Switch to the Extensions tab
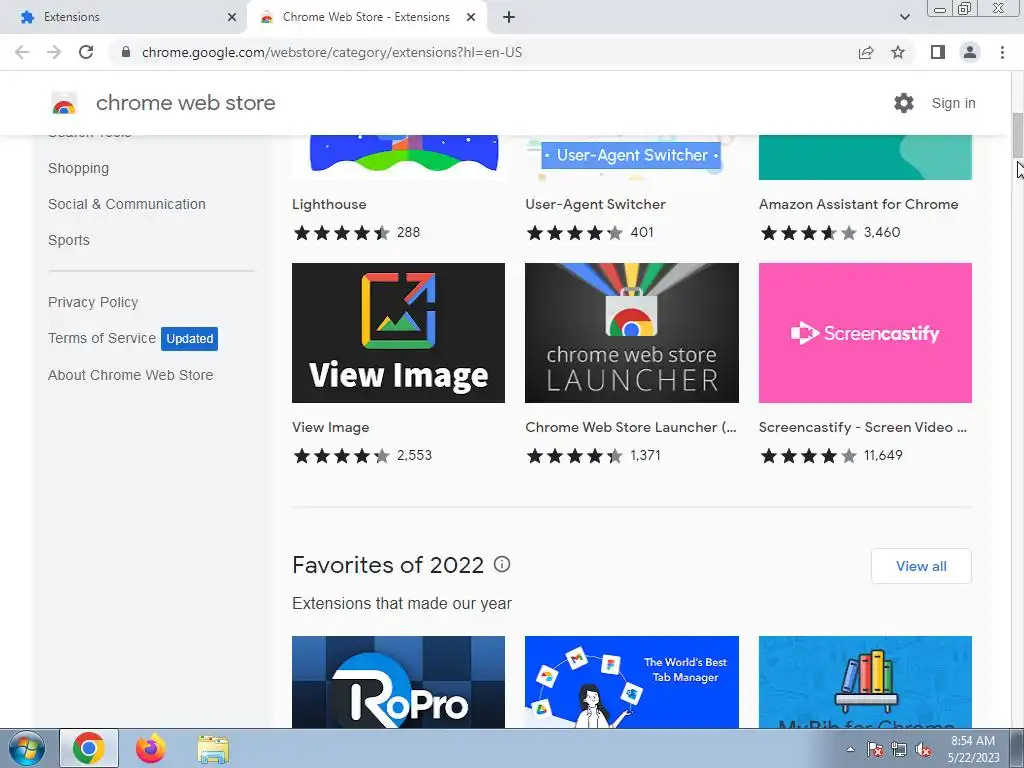This screenshot has width=1024, height=768. point(124,17)
